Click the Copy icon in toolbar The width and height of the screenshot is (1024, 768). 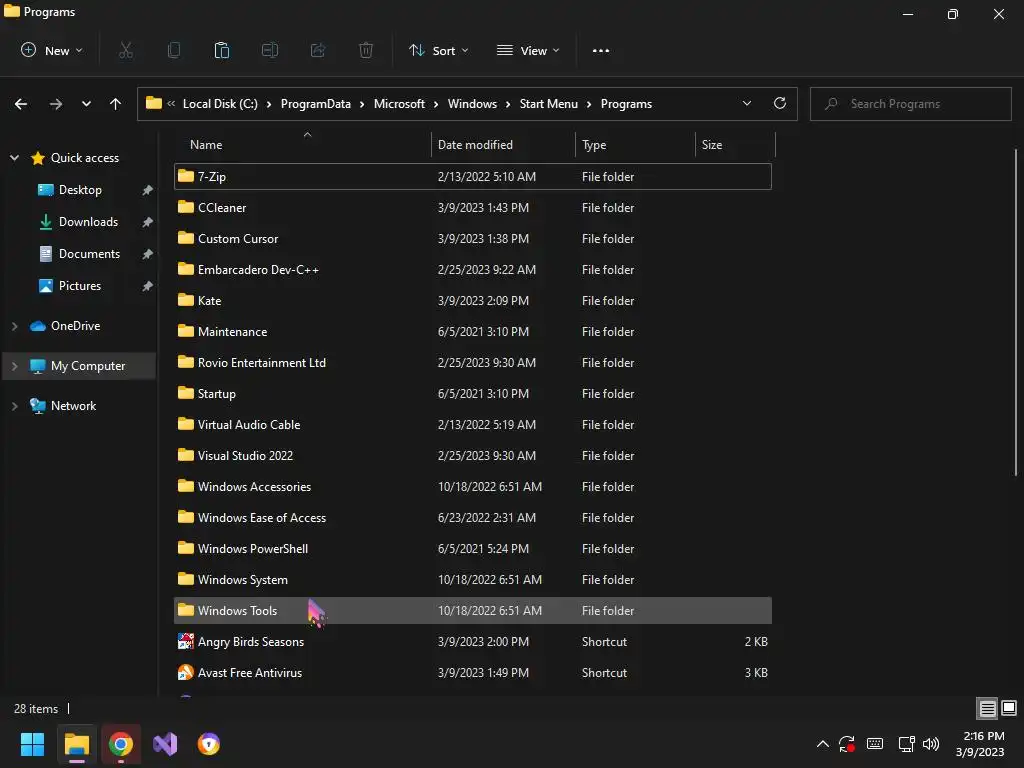(x=174, y=50)
